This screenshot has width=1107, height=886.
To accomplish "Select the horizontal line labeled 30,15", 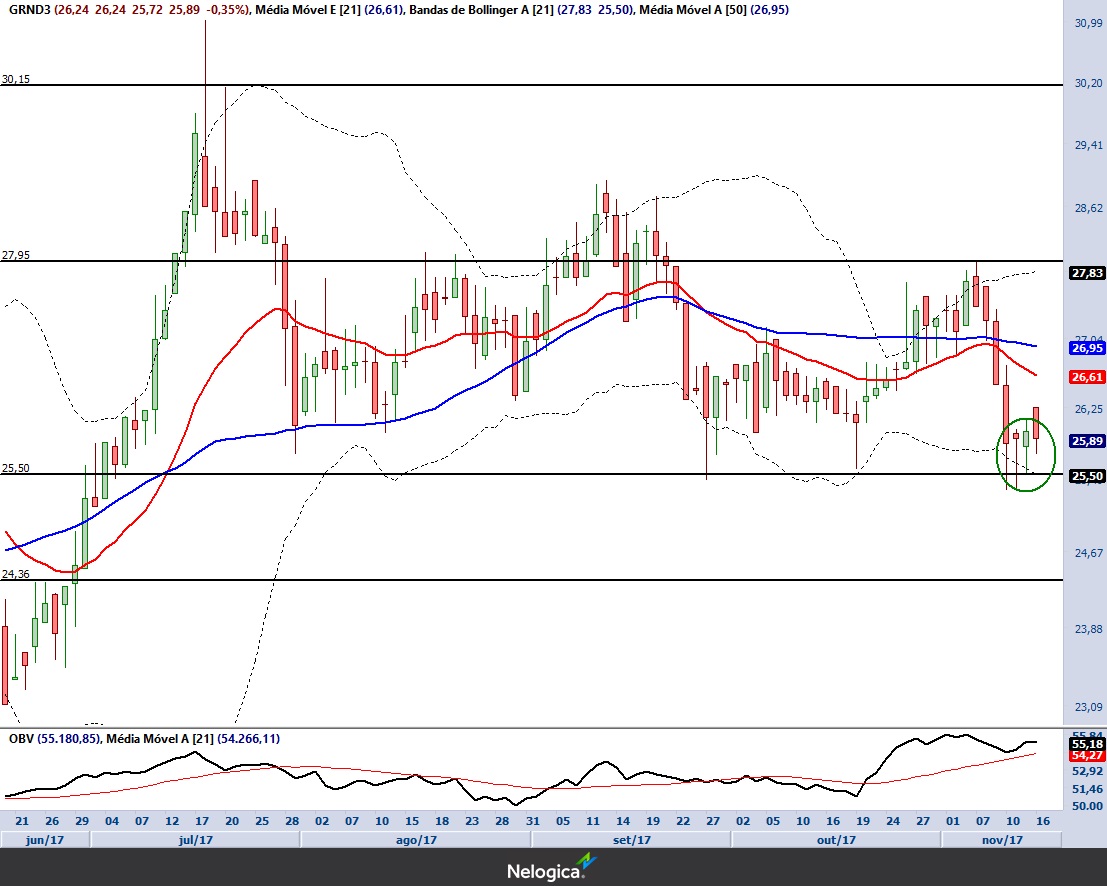I will pyautogui.click(x=500, y=85).
